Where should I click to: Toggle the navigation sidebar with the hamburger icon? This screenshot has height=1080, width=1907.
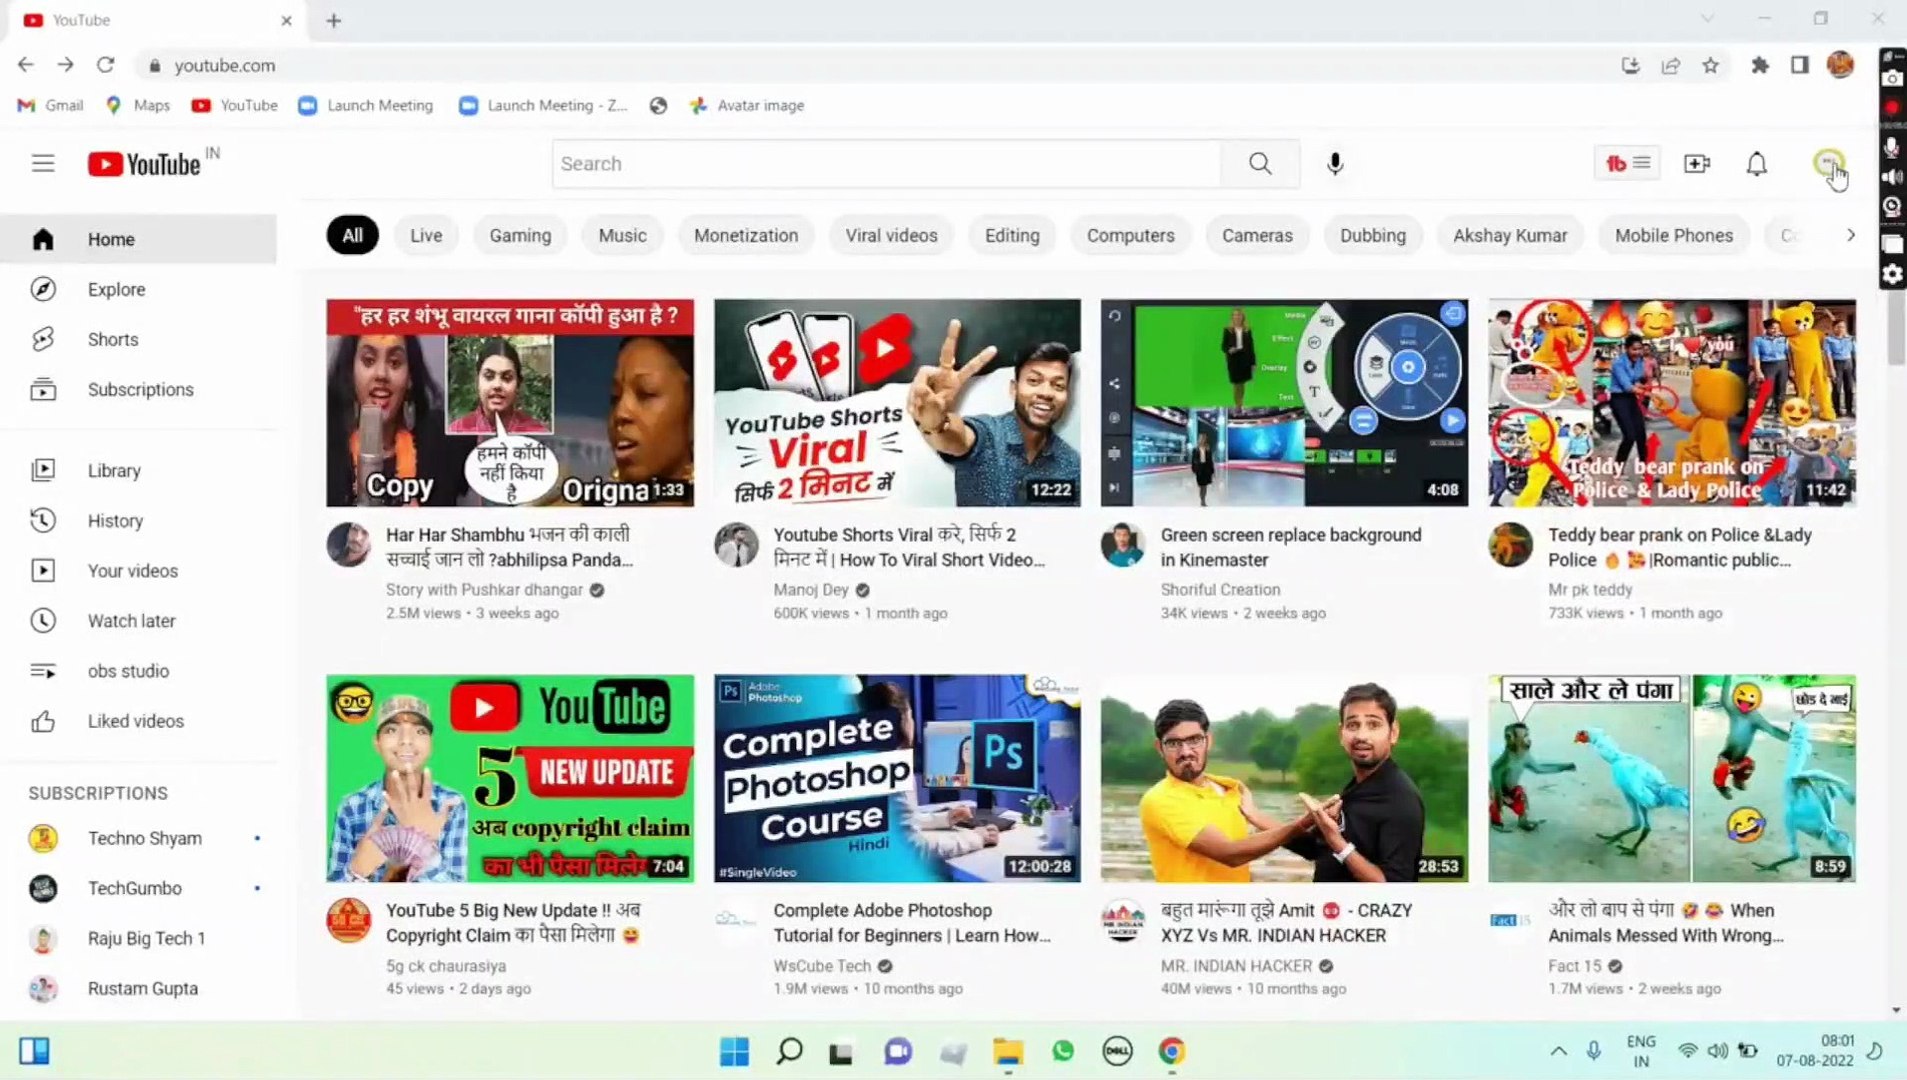(x=43, y=163)
